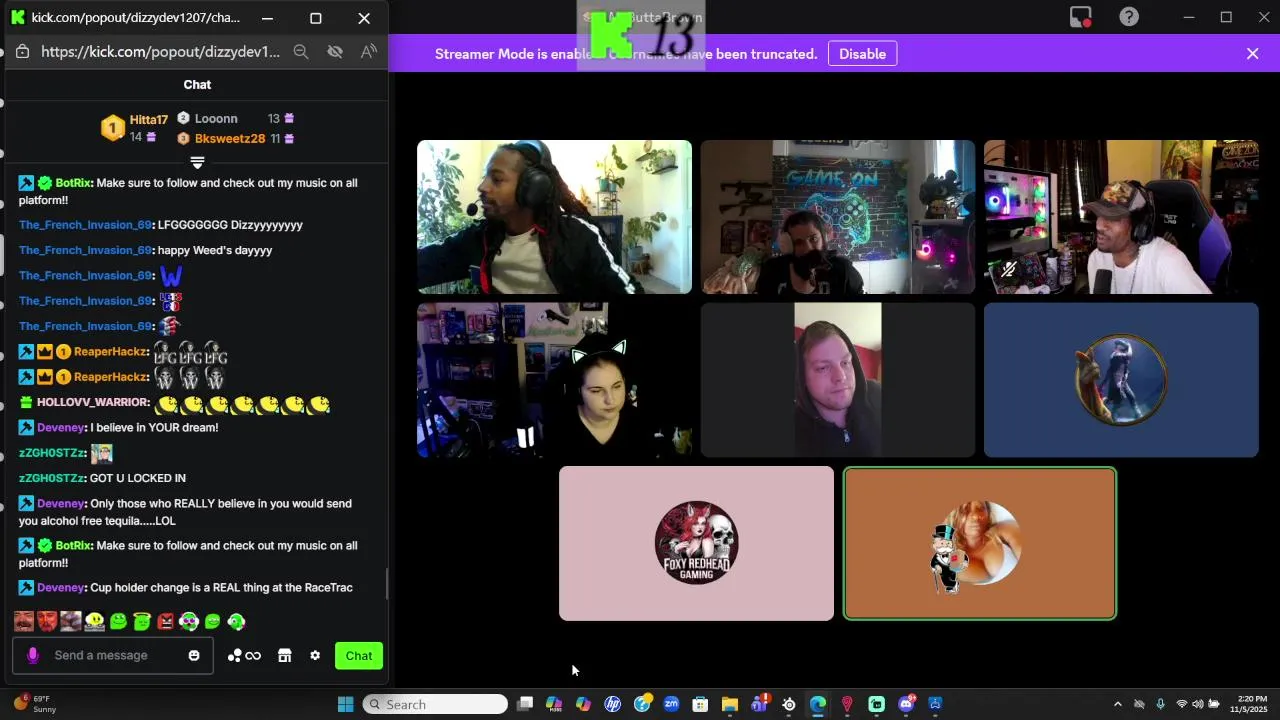Select the Game On neon webcam tile
The height and width of the screenshot is (720, 1280).
(x=838, y=217)
